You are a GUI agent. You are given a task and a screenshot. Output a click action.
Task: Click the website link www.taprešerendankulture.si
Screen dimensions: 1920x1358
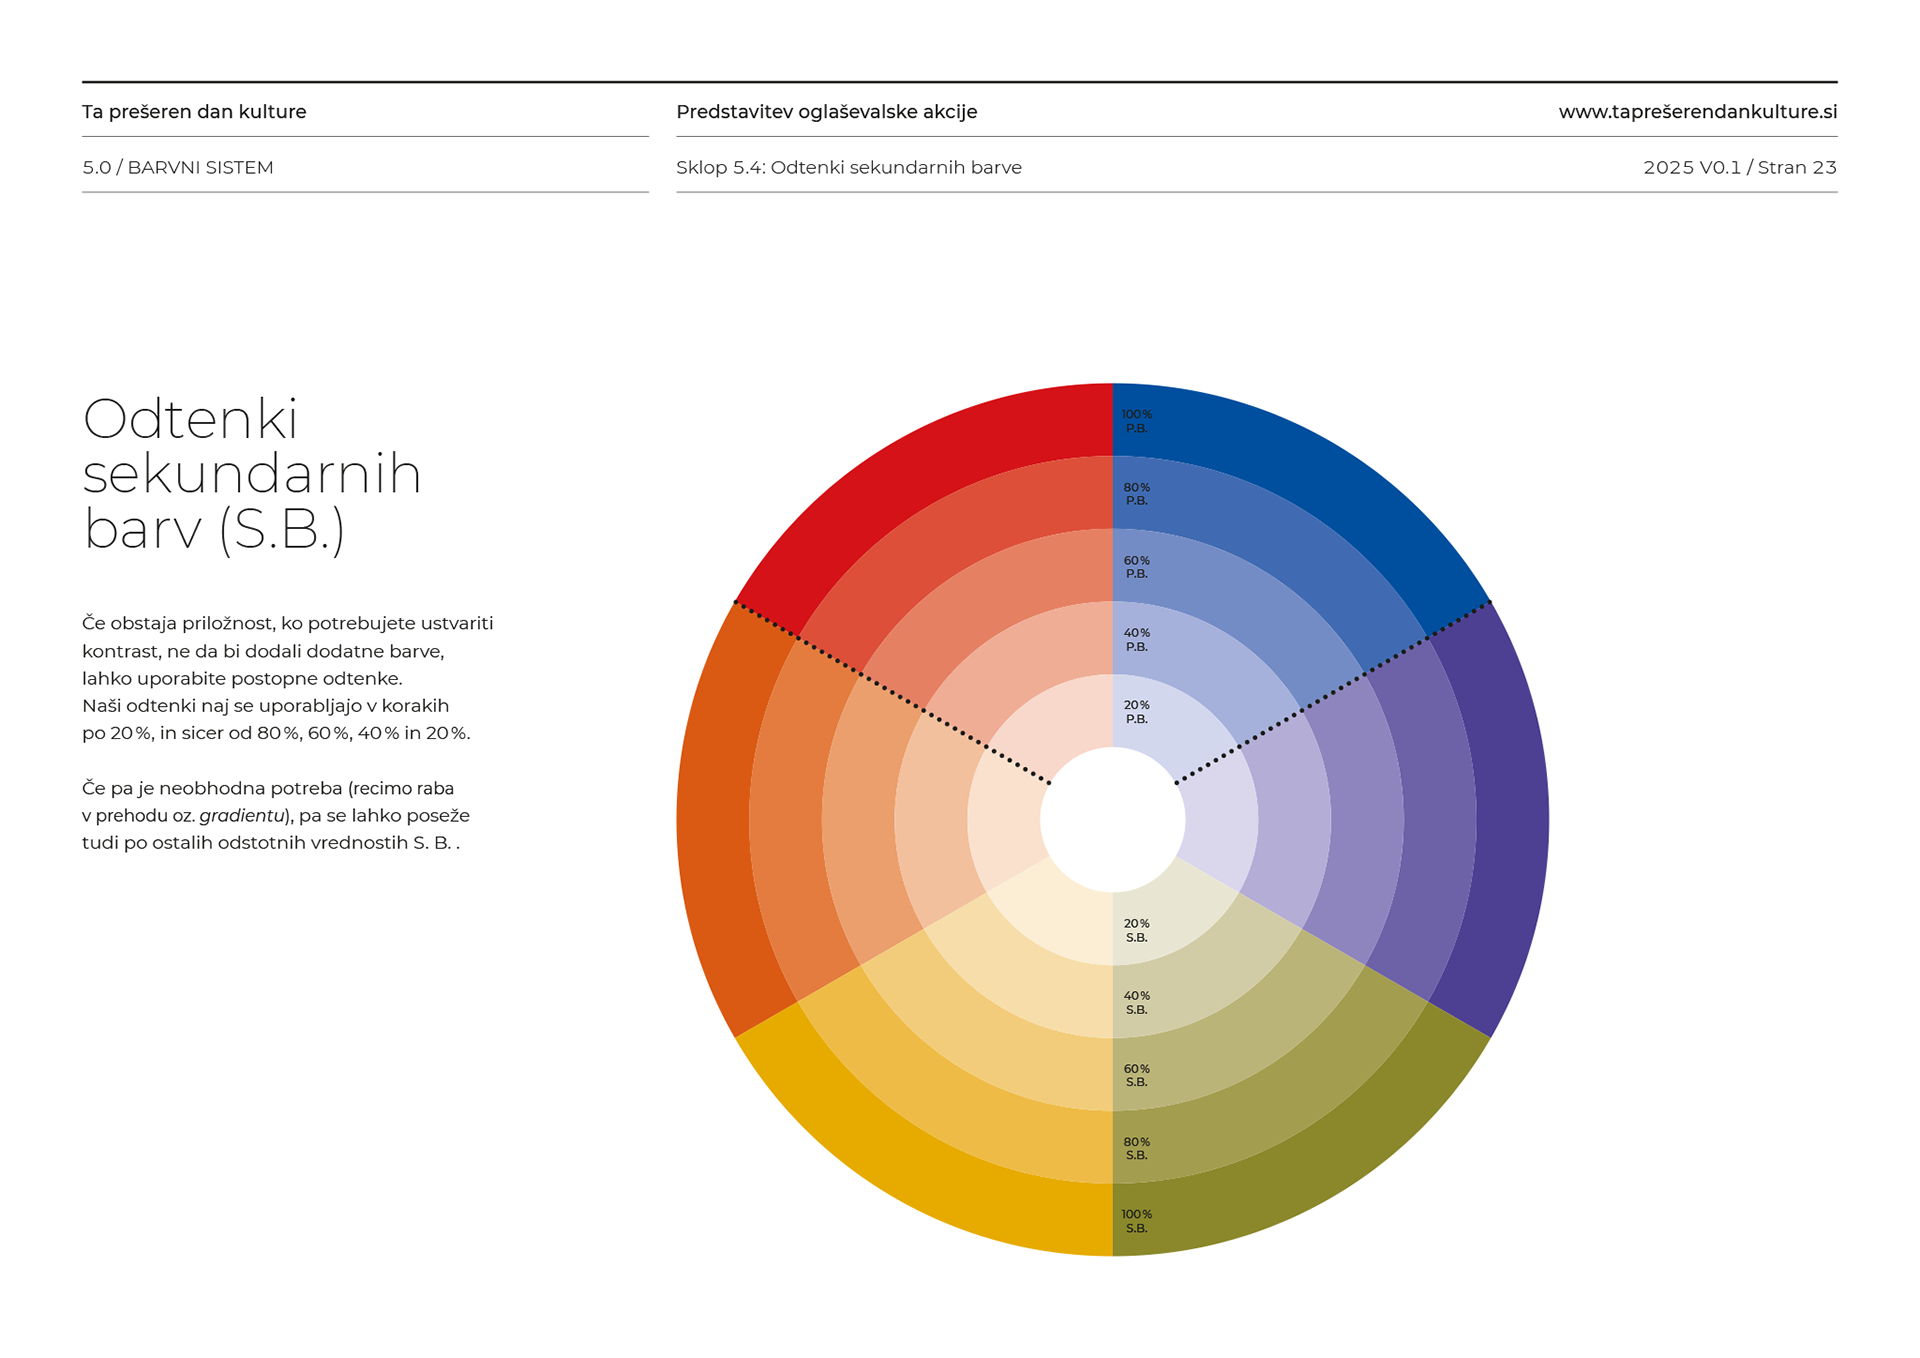tap(1697, 112)
